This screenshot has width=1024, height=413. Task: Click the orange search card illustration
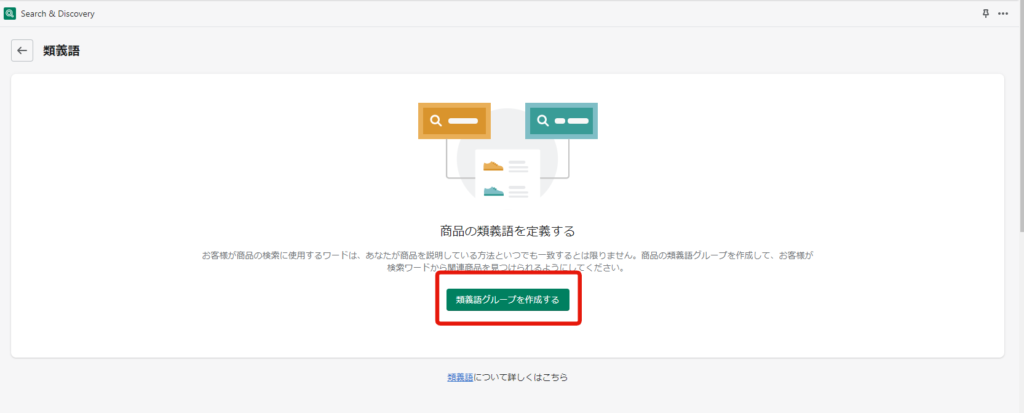tap(454, 121)
